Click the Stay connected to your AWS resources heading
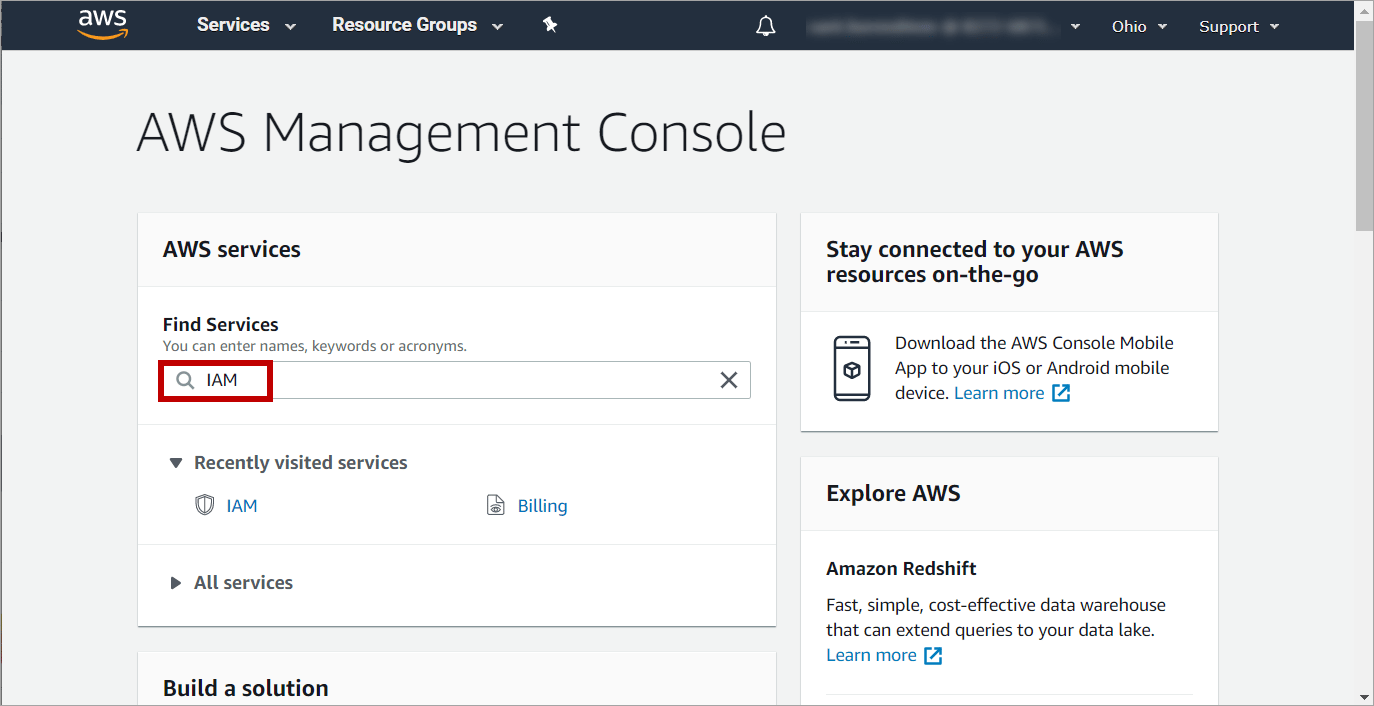The height and width of the screenshot is (706, 1374). pos(975,261)
